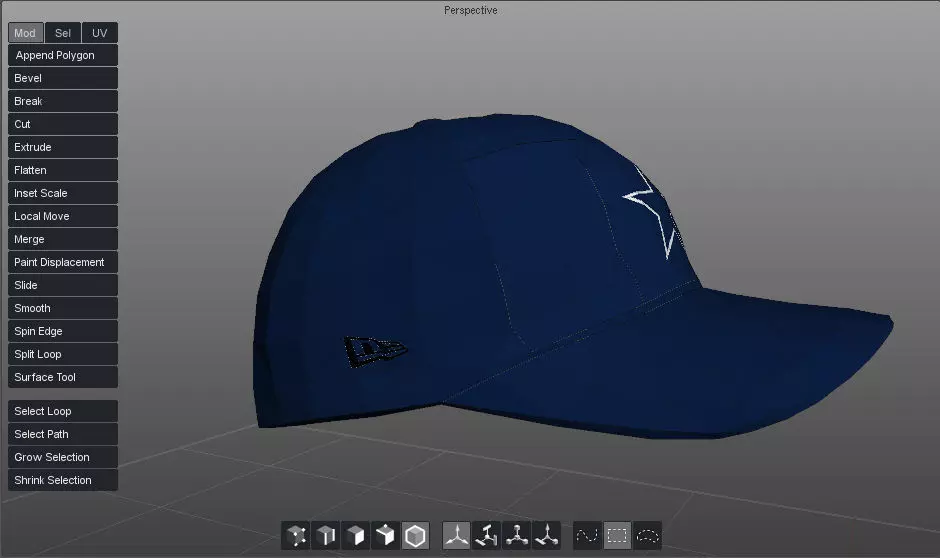Image resolution: width=940 pixels, height=558 pixels.
Task: Apply Smooth to the mesh
Action: coord(63,308)
